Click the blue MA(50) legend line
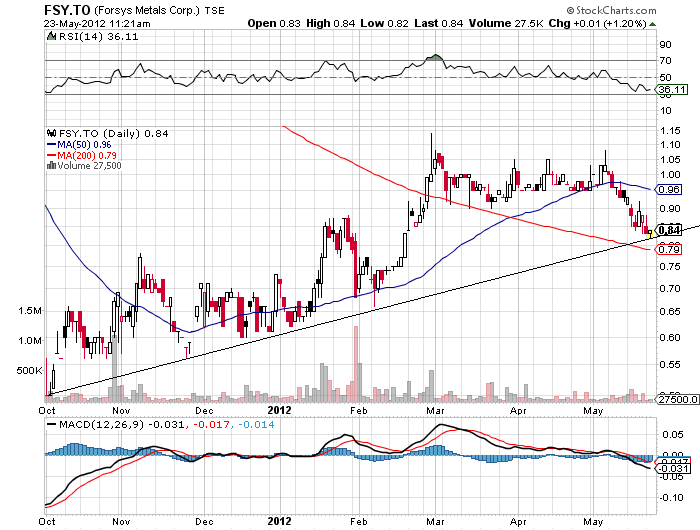This screenshot has width=700, height=530. [51, 145]
